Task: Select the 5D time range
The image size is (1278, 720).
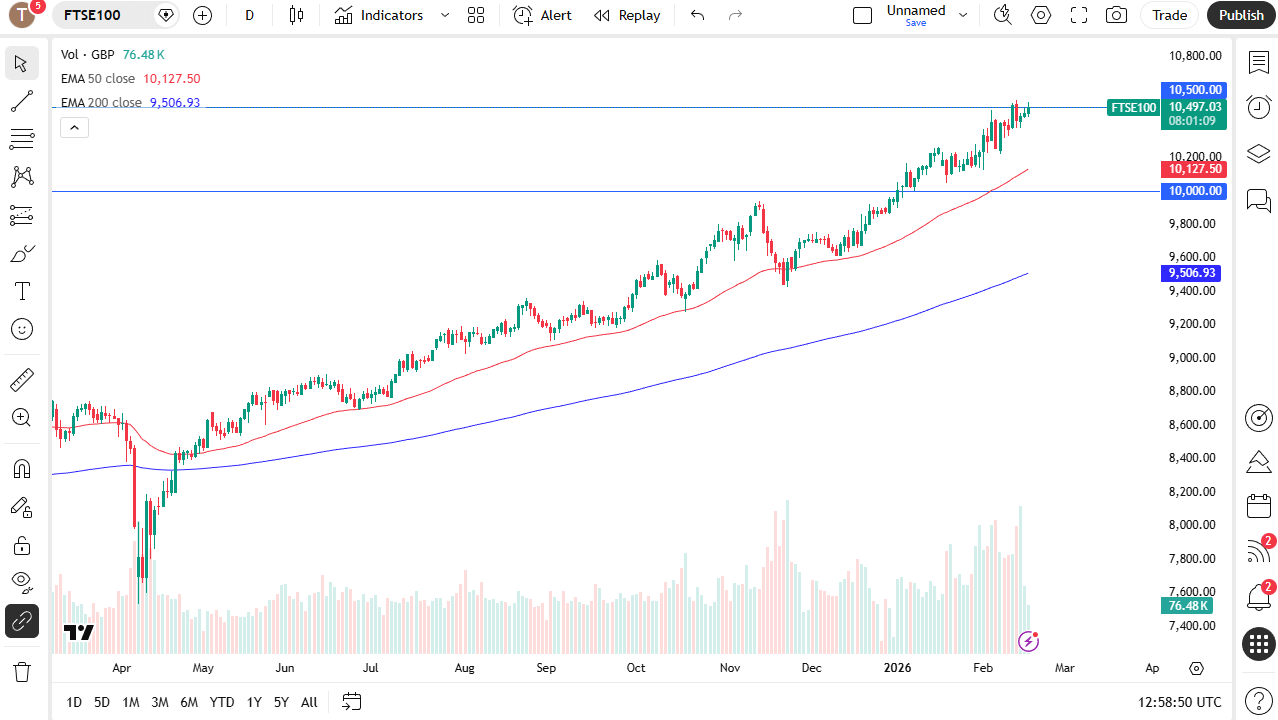Action: [x=102, y=702]
